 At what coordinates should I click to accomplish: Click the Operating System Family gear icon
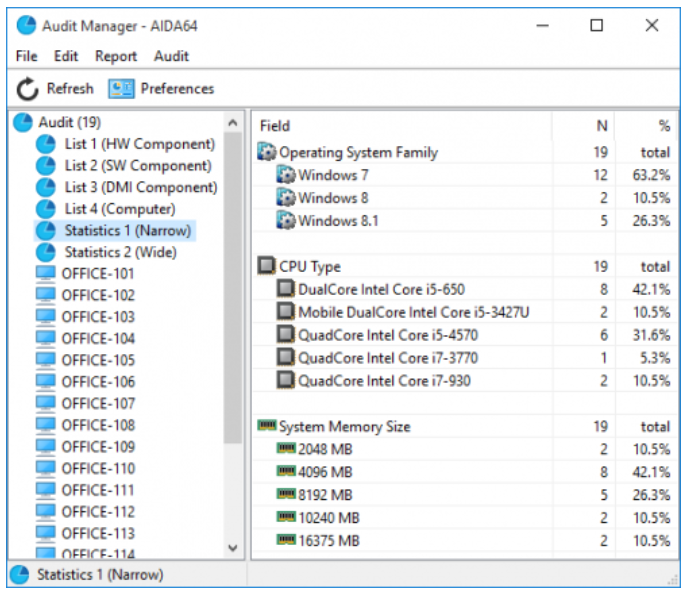(x=266, y=152)
